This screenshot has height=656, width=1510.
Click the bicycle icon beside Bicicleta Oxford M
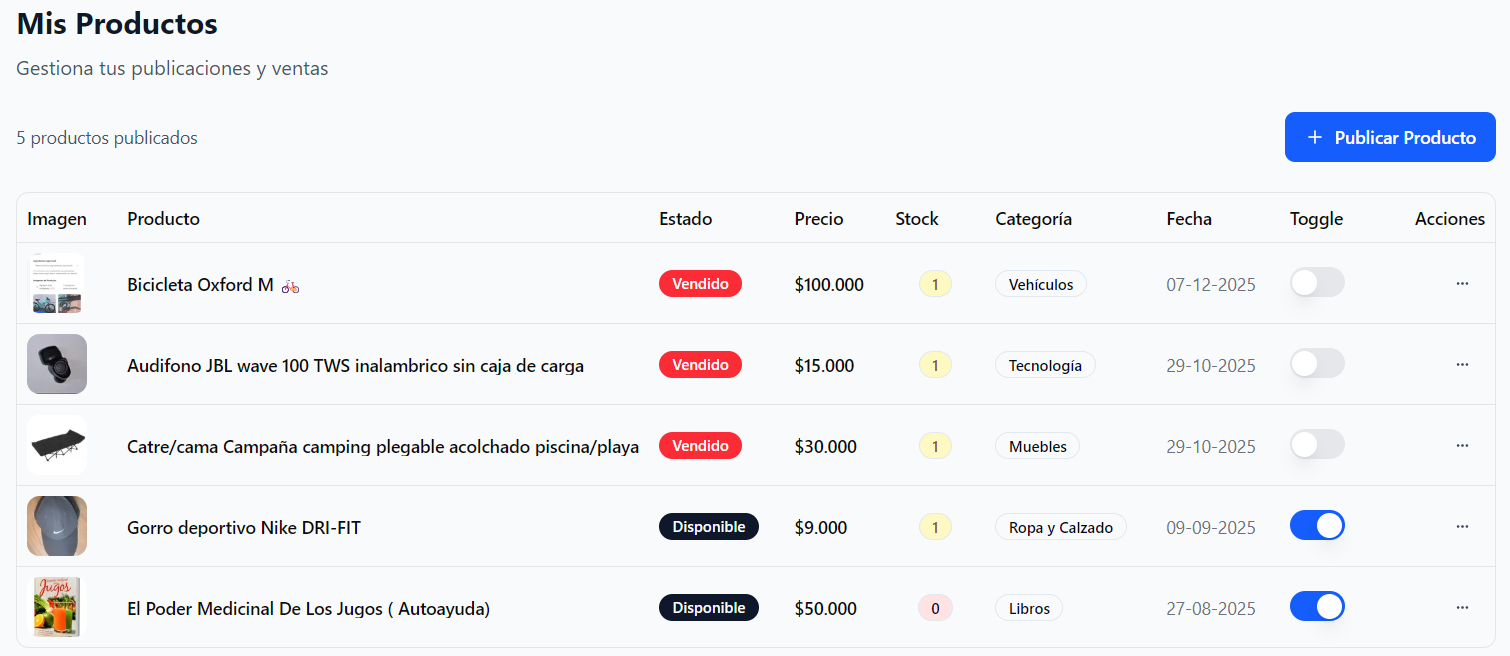click(x=289, y=286)
